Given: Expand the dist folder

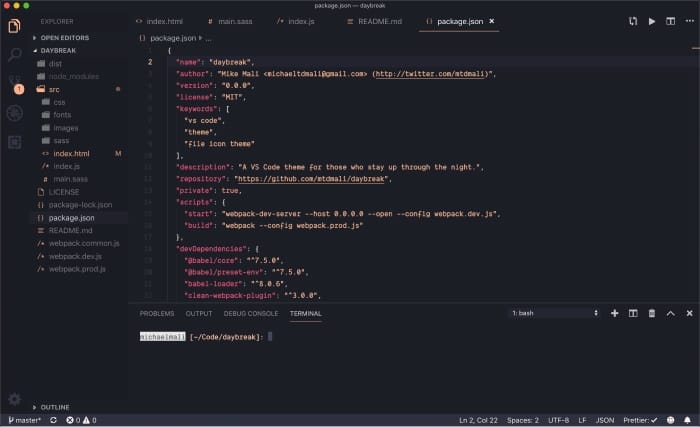Looking at the screenshot, I should (x=55, y=63).
